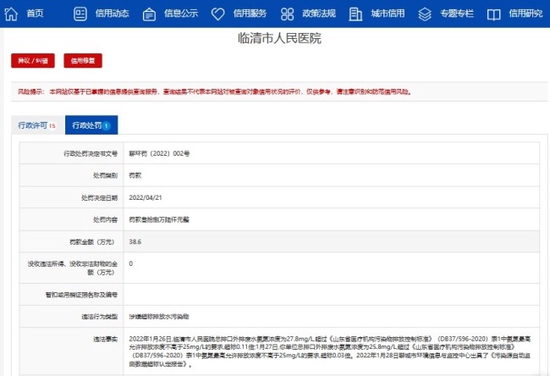This screenshot has height=376, width=550.
Task: Click the building icon for 城市信用
Action: (x=355, y=14)
